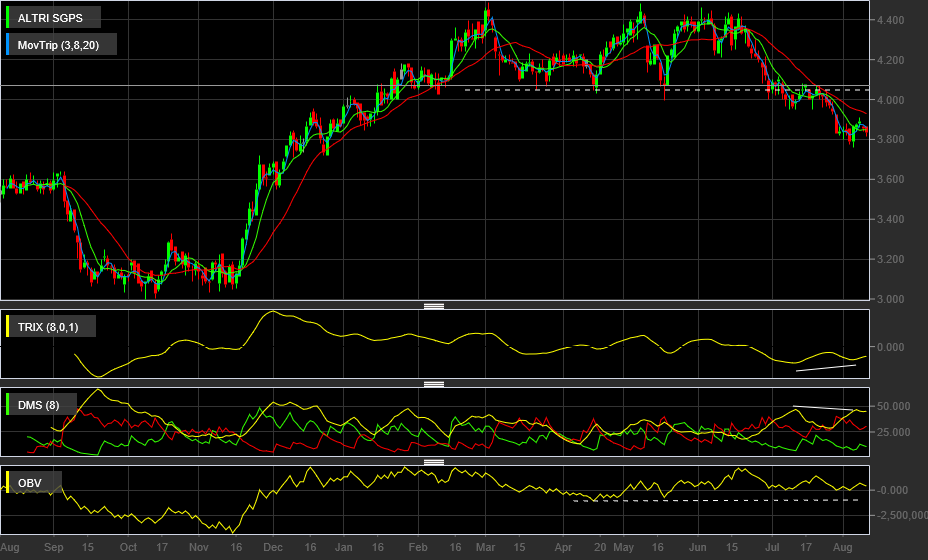Click the yellow color marker beside OBV

pos(7,483)
